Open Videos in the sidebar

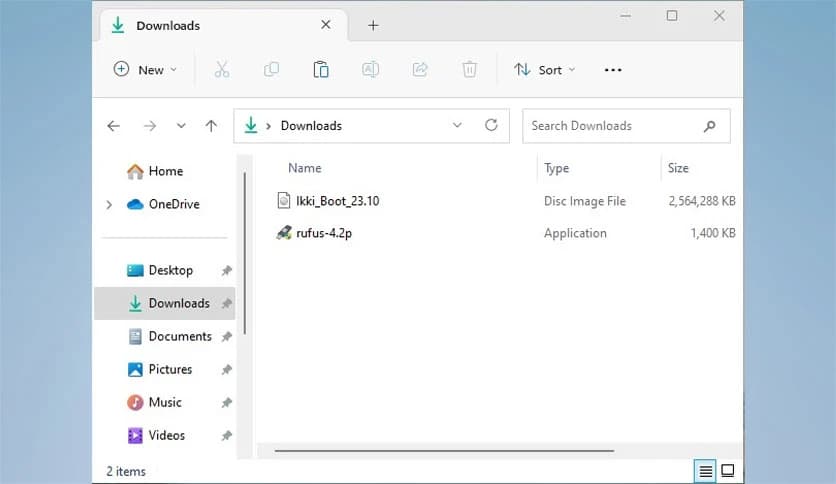(156, 435)
